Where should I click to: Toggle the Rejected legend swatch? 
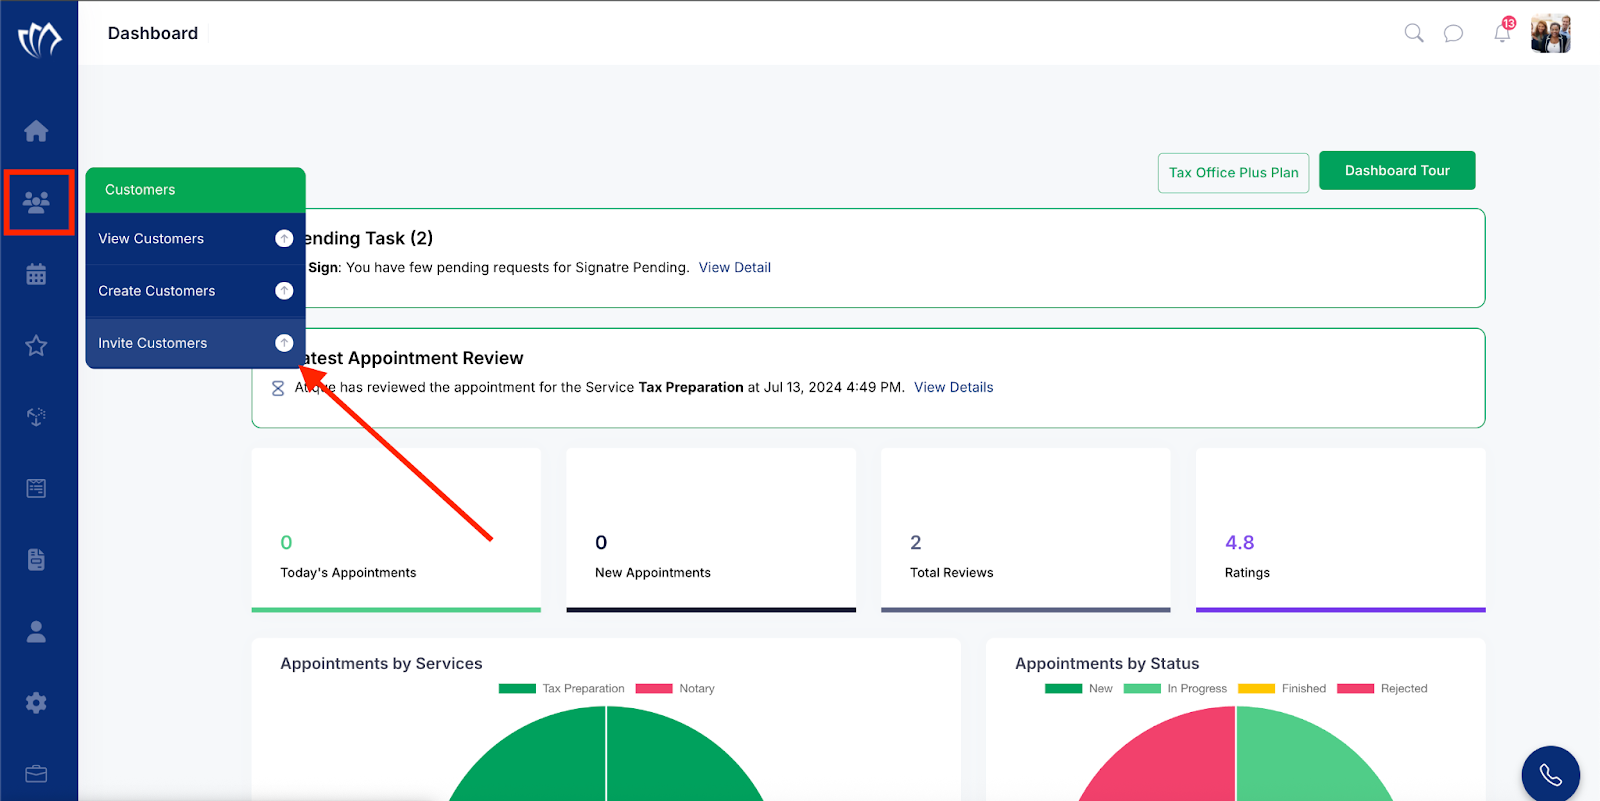point(1355,688)
